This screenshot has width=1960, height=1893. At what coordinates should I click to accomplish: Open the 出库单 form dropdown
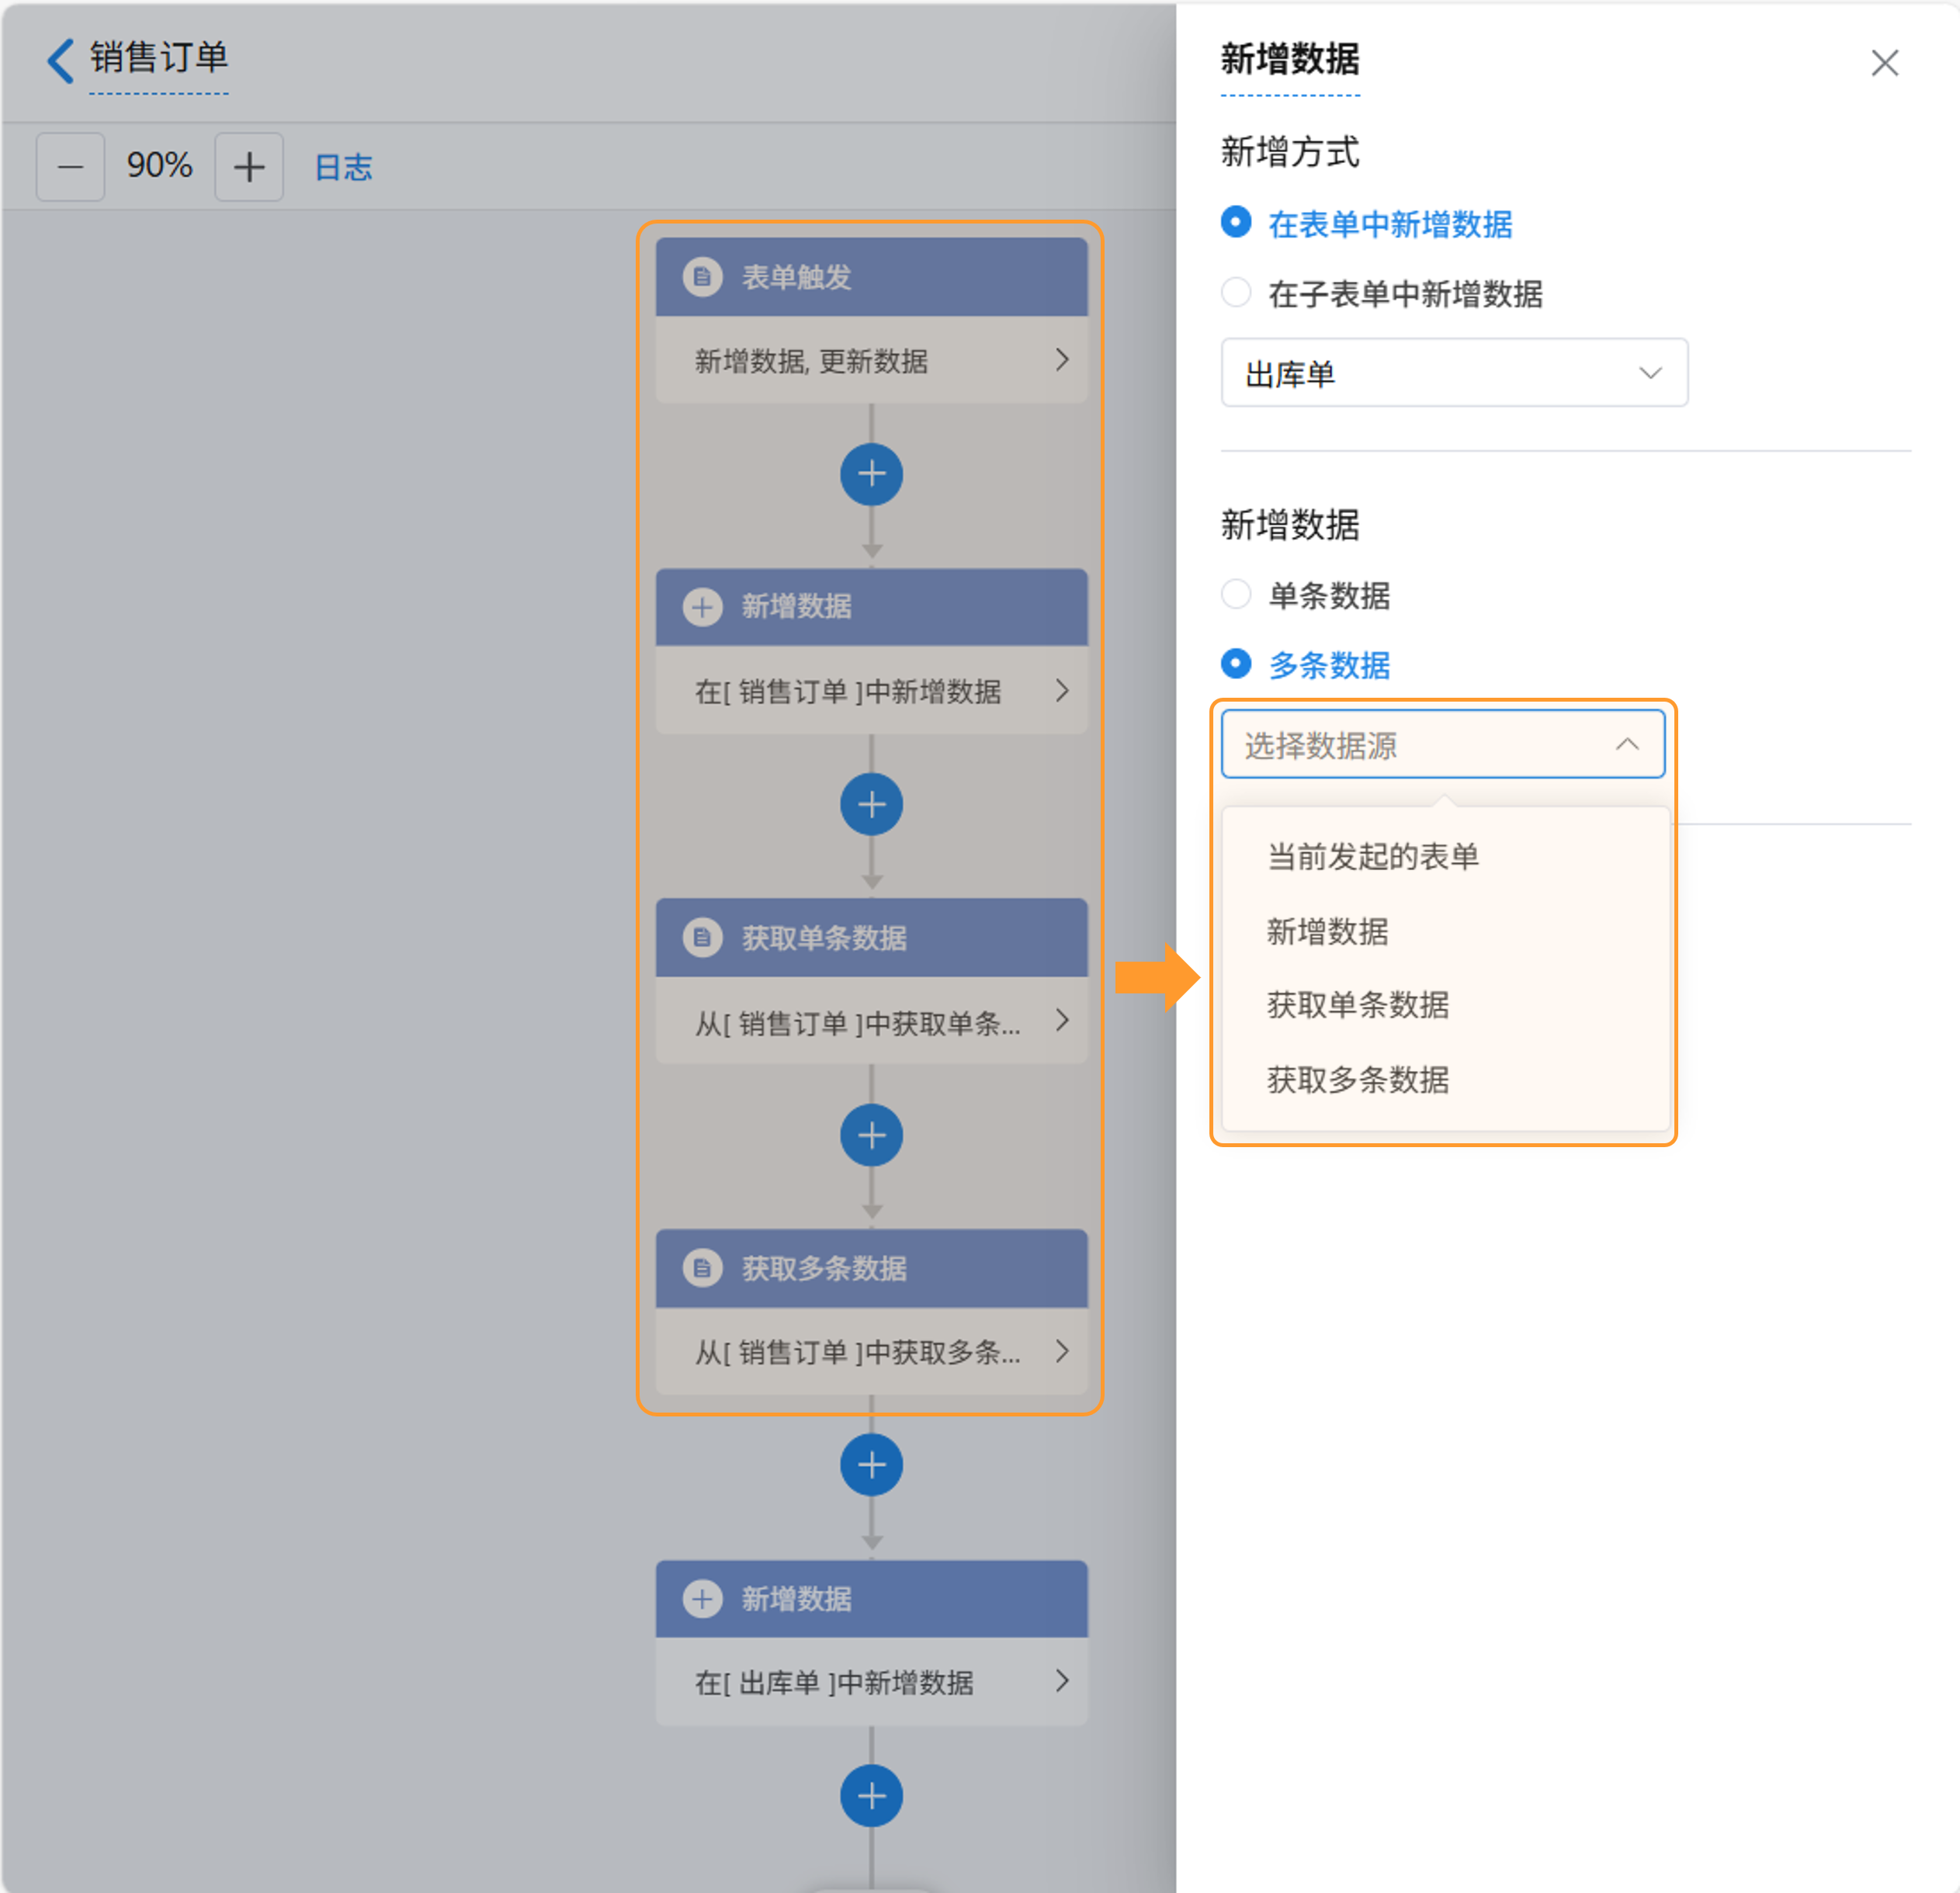tap(1453, 373)
